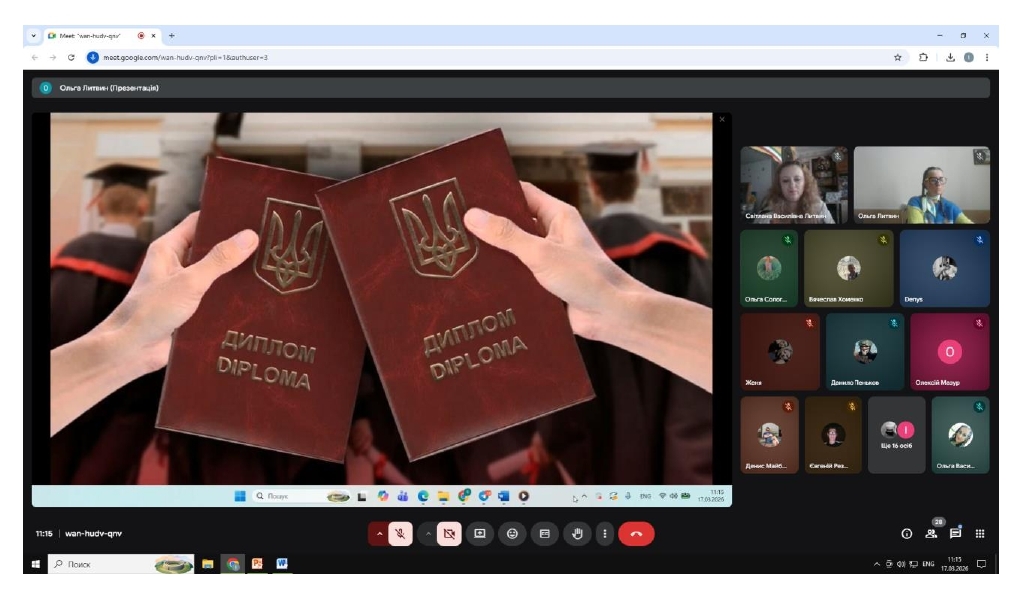Open PowerPoint from the taskbar
This screenshot has height=595, width=1018.
pyautogui.click(x=257, y=564)
